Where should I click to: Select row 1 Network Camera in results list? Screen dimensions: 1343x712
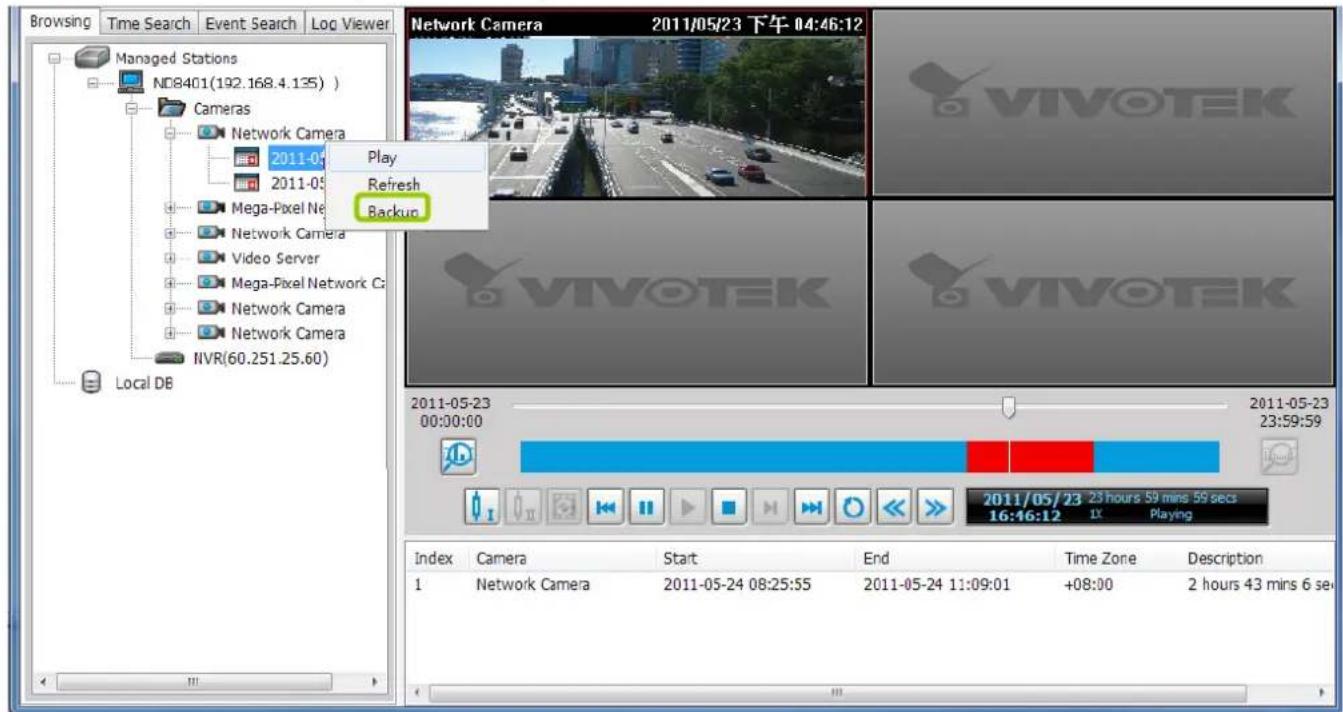click(x=871, y=585)
